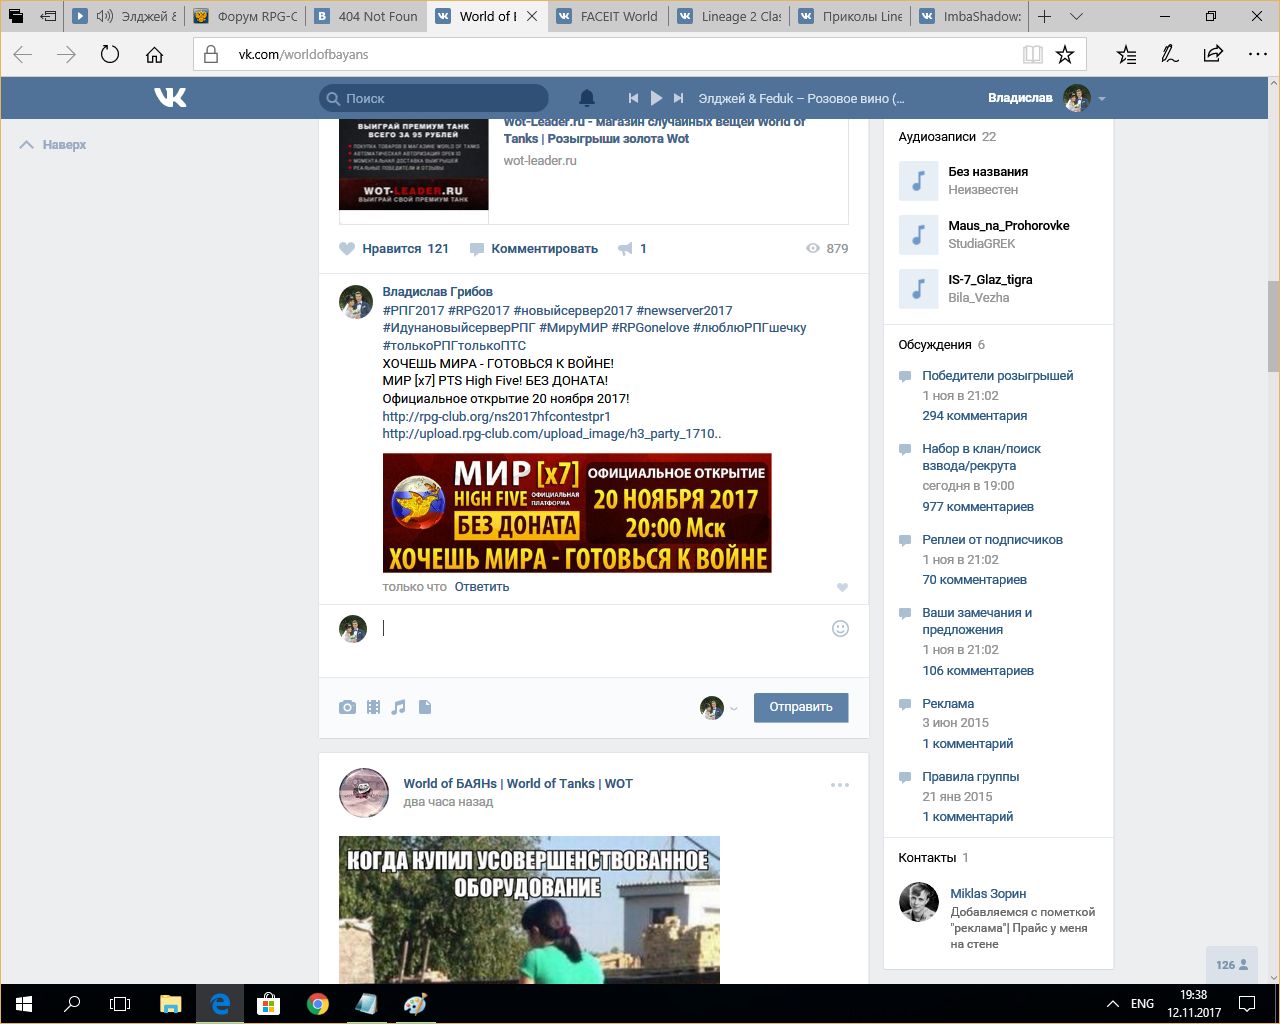The image size is (1280, 1024).
Task: Like the comment with heart icon
Action: (842, 587)
